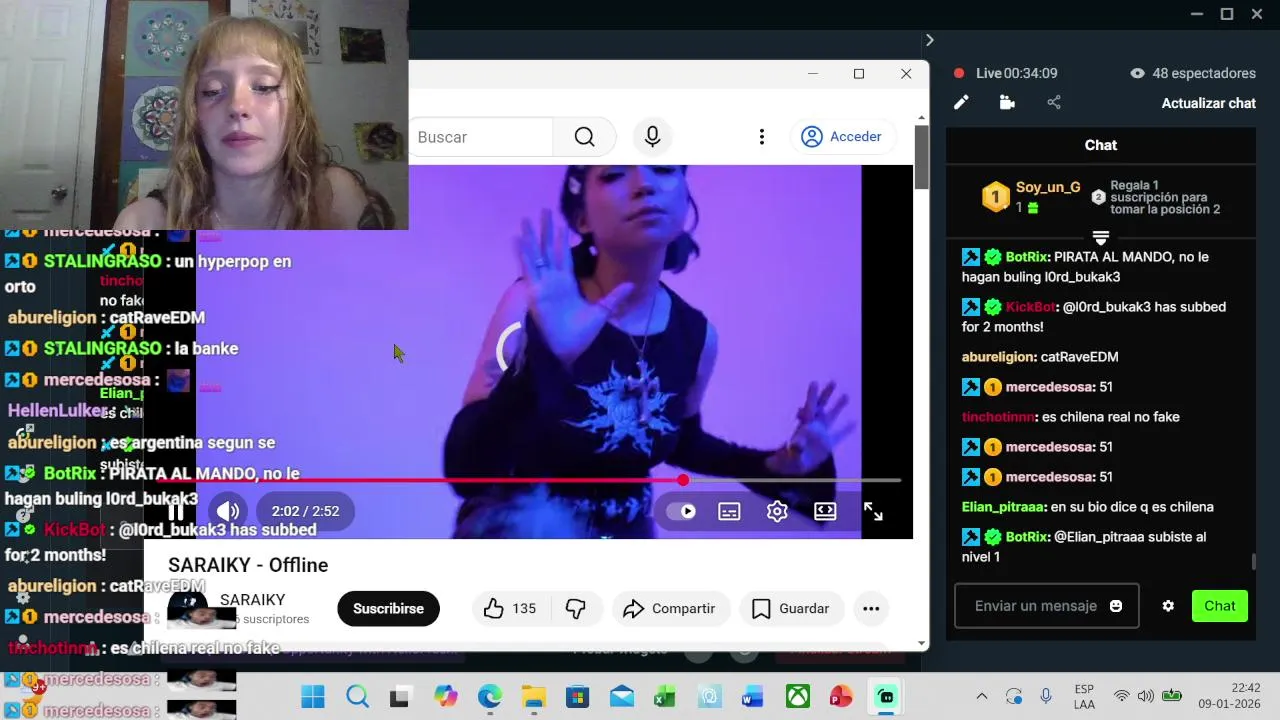
Task: Click the chat panel scrollbar thumb
Action: click(x=1254, y=562)
